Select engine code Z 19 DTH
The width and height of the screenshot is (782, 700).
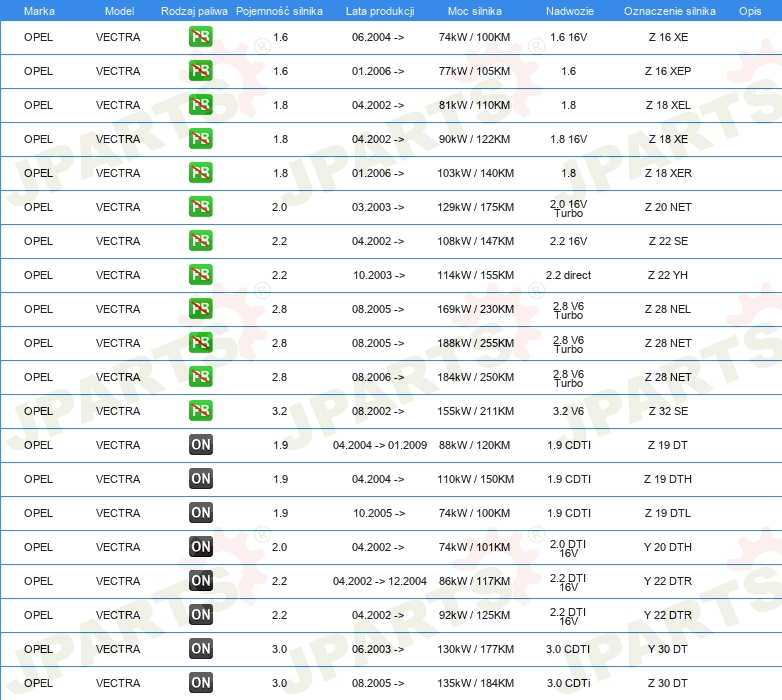pos(667,479)
